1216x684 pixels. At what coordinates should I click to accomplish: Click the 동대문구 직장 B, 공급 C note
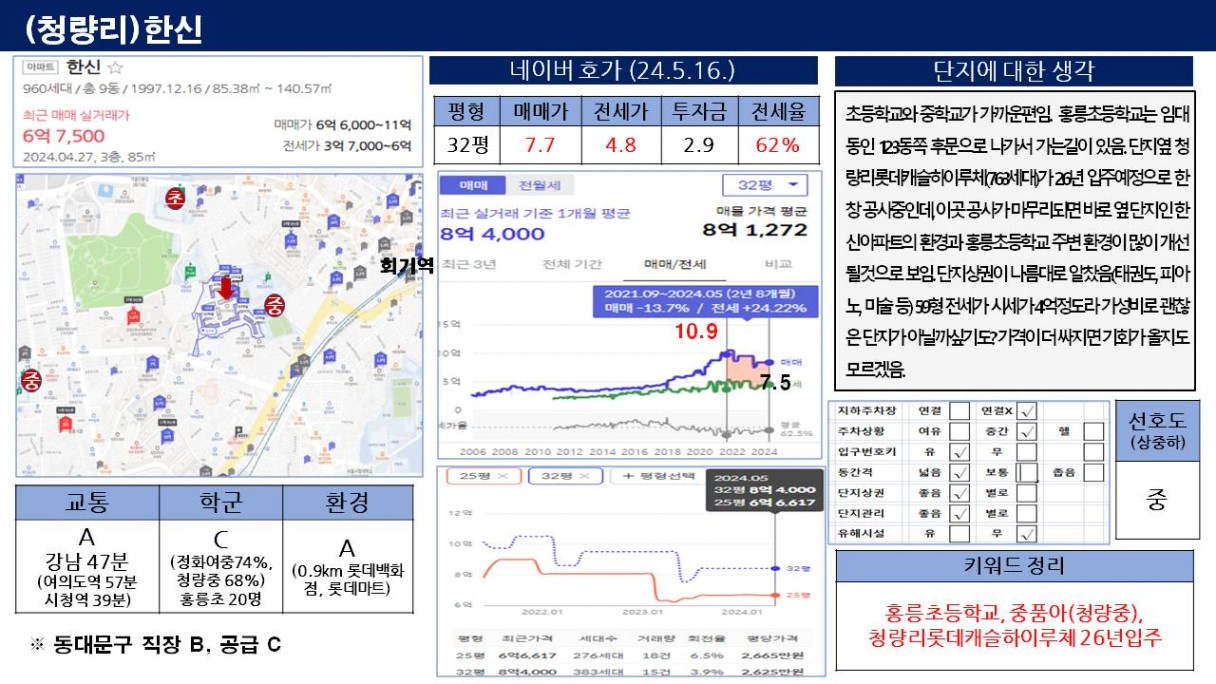pos(156,645)
